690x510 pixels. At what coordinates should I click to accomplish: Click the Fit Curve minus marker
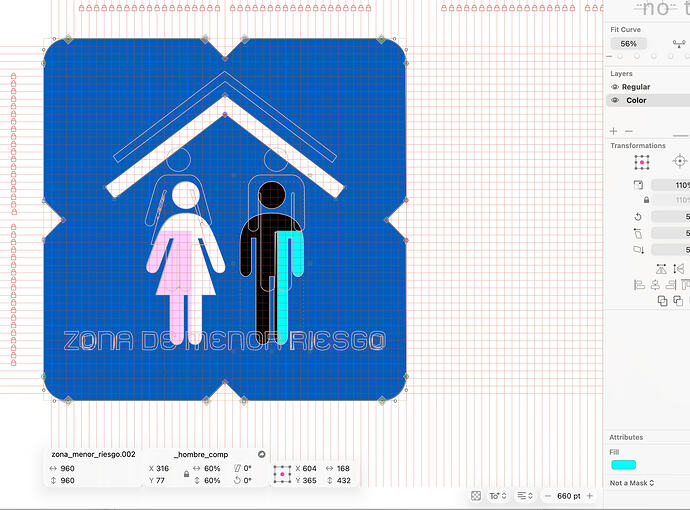pyautogui.click(x=609, y=56)
